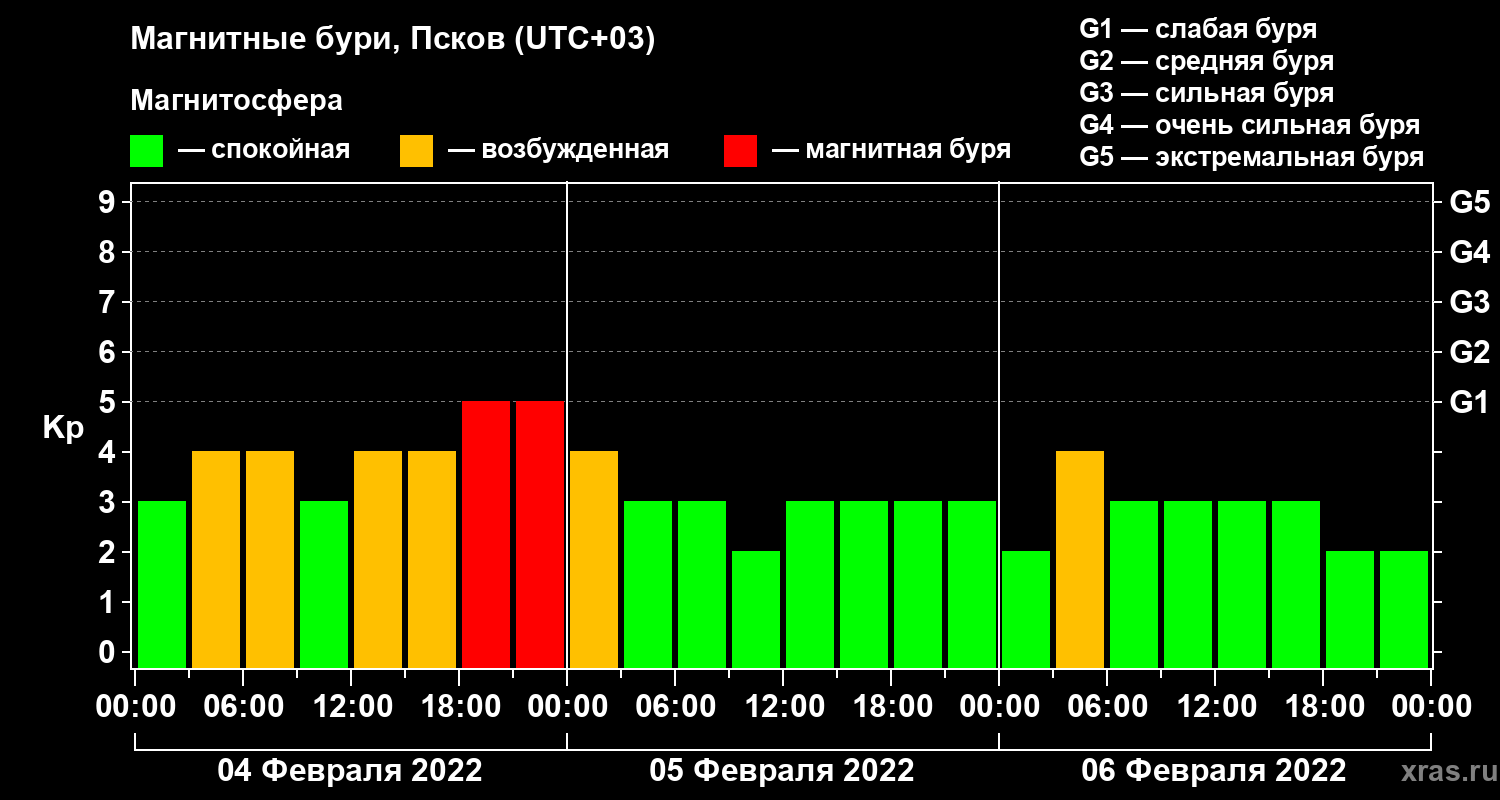Click the 'Kp' axis title
This screenshot has height=800, width=1500.
click(63, 428)
